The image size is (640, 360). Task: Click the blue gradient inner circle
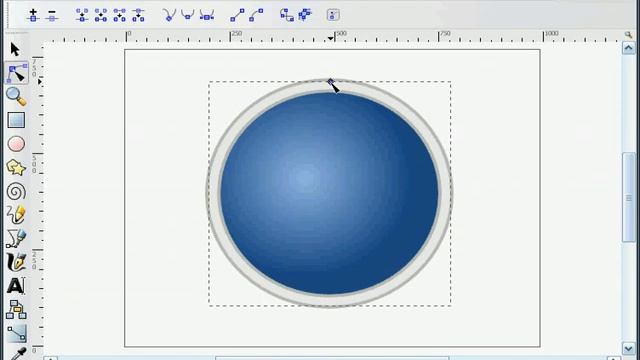pyautogui.click(x=329, y=193)
